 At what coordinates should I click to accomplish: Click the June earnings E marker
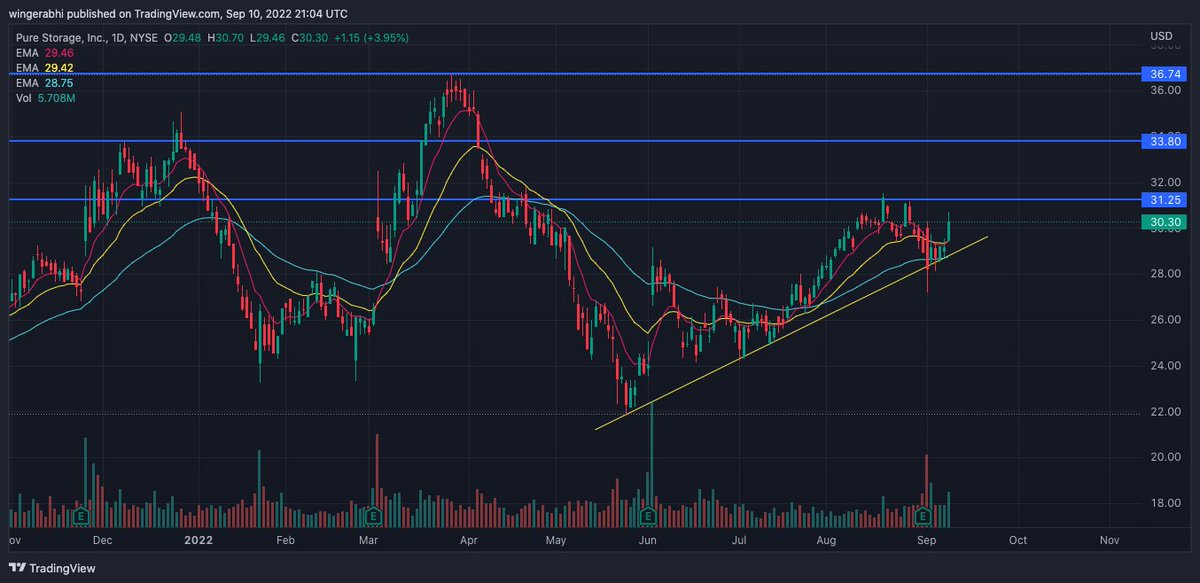click(647, 517)
